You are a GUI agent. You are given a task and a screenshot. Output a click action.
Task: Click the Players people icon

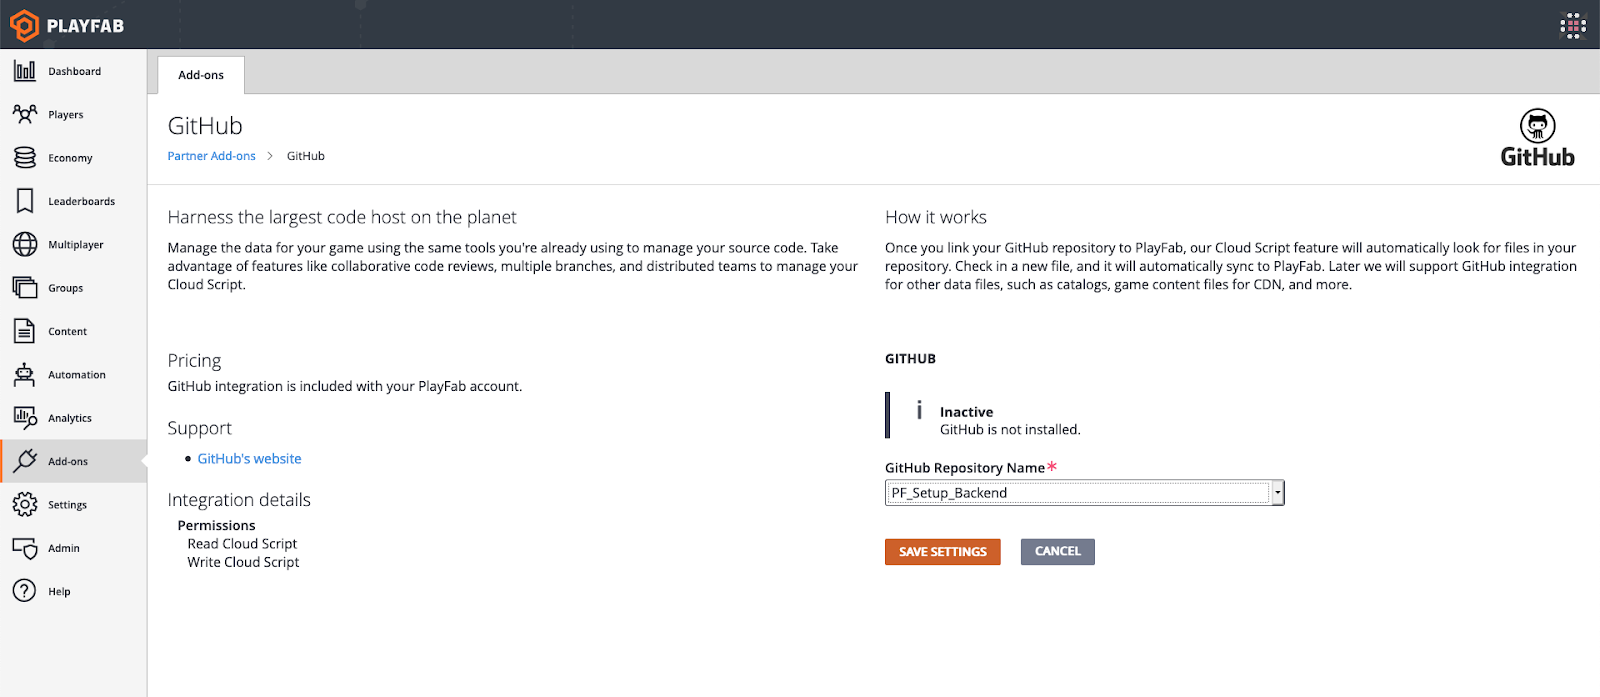coord(25,114)
